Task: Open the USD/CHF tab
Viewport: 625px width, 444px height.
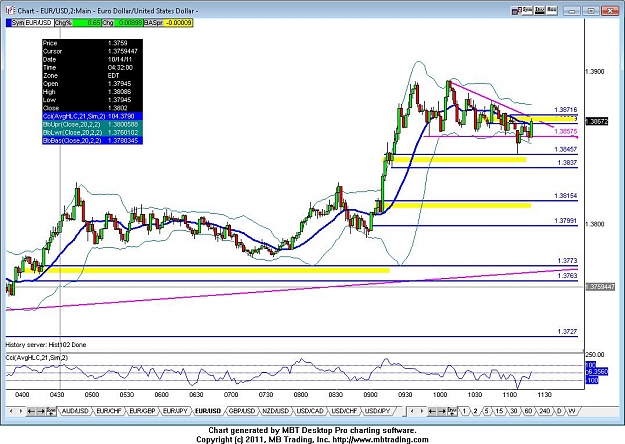Action: 344,411
